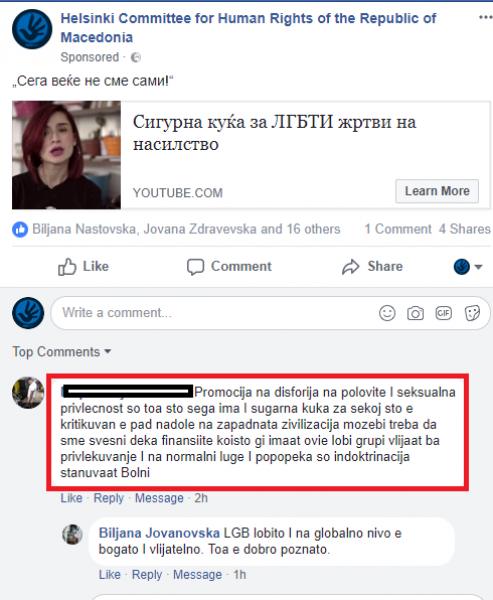Click Message under the highlighted comment
The image size is (493, 600).
point(159,498)
